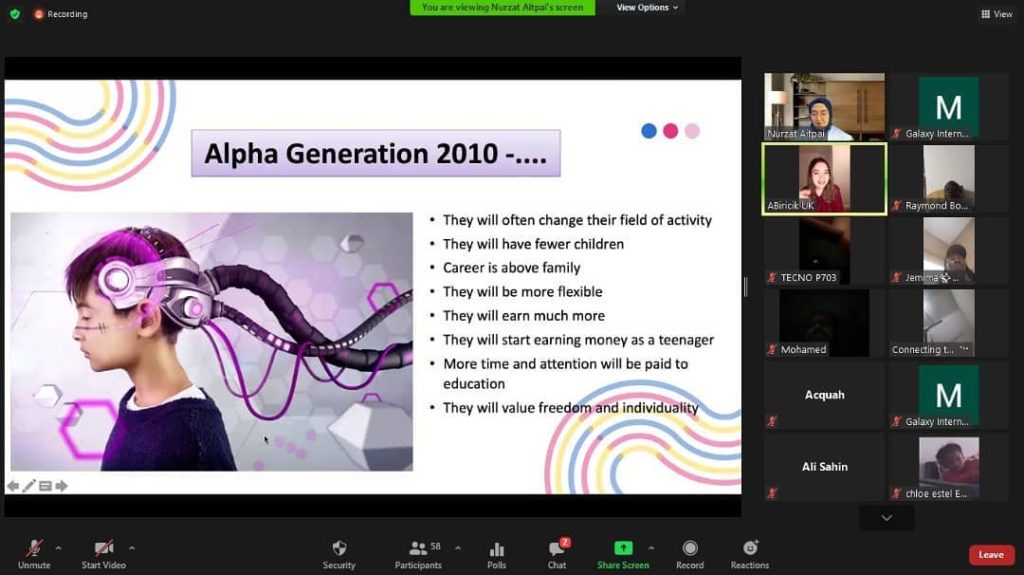Click the magenta dot on the slide
Image resolution: width=1024 pixels, height=575 pixels.
[670, 131]
